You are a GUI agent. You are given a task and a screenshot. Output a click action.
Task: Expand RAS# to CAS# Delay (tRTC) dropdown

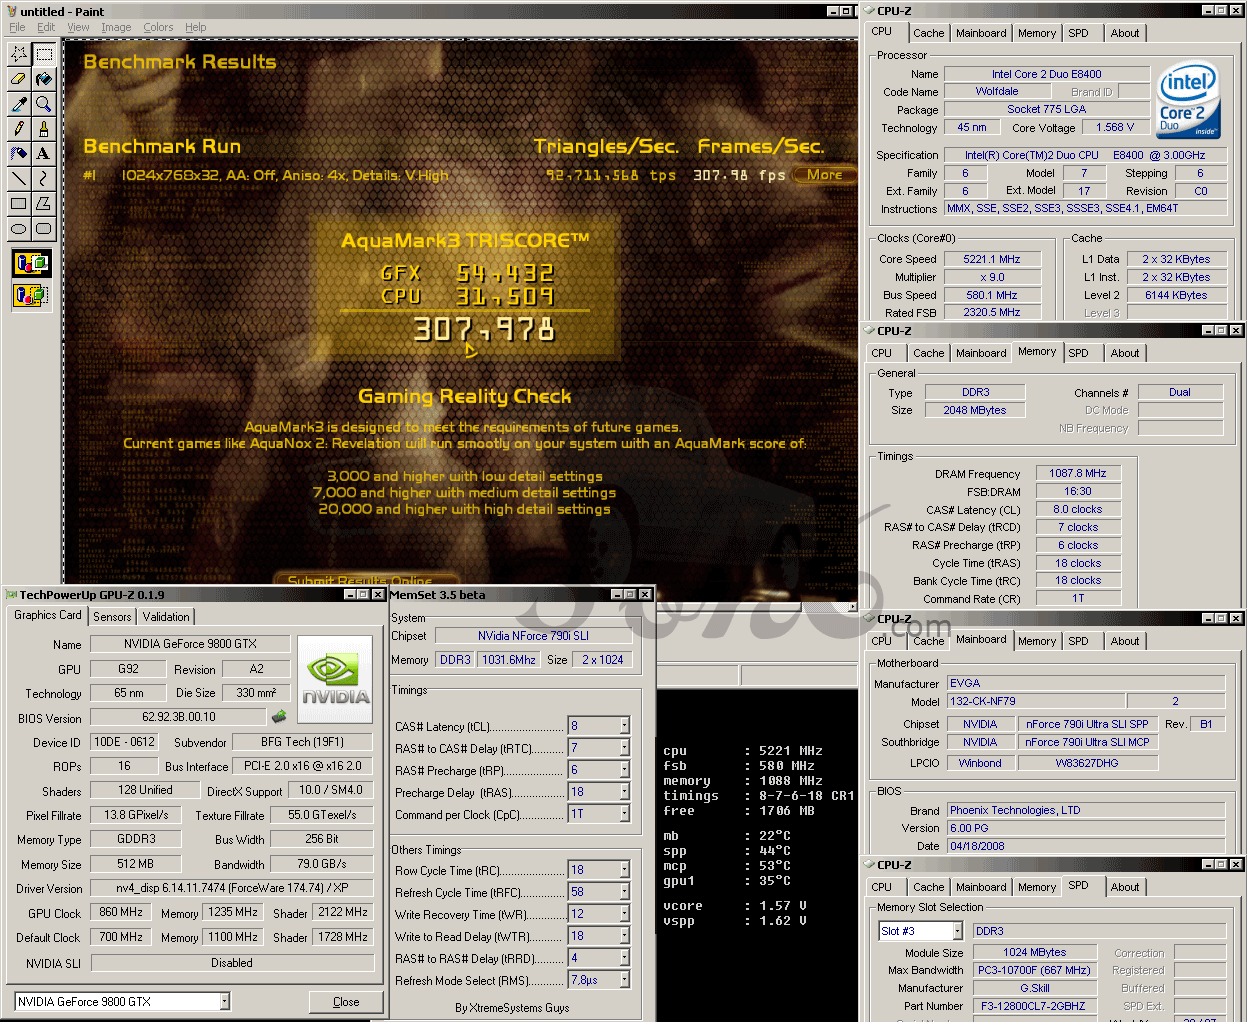pos(625,748)
